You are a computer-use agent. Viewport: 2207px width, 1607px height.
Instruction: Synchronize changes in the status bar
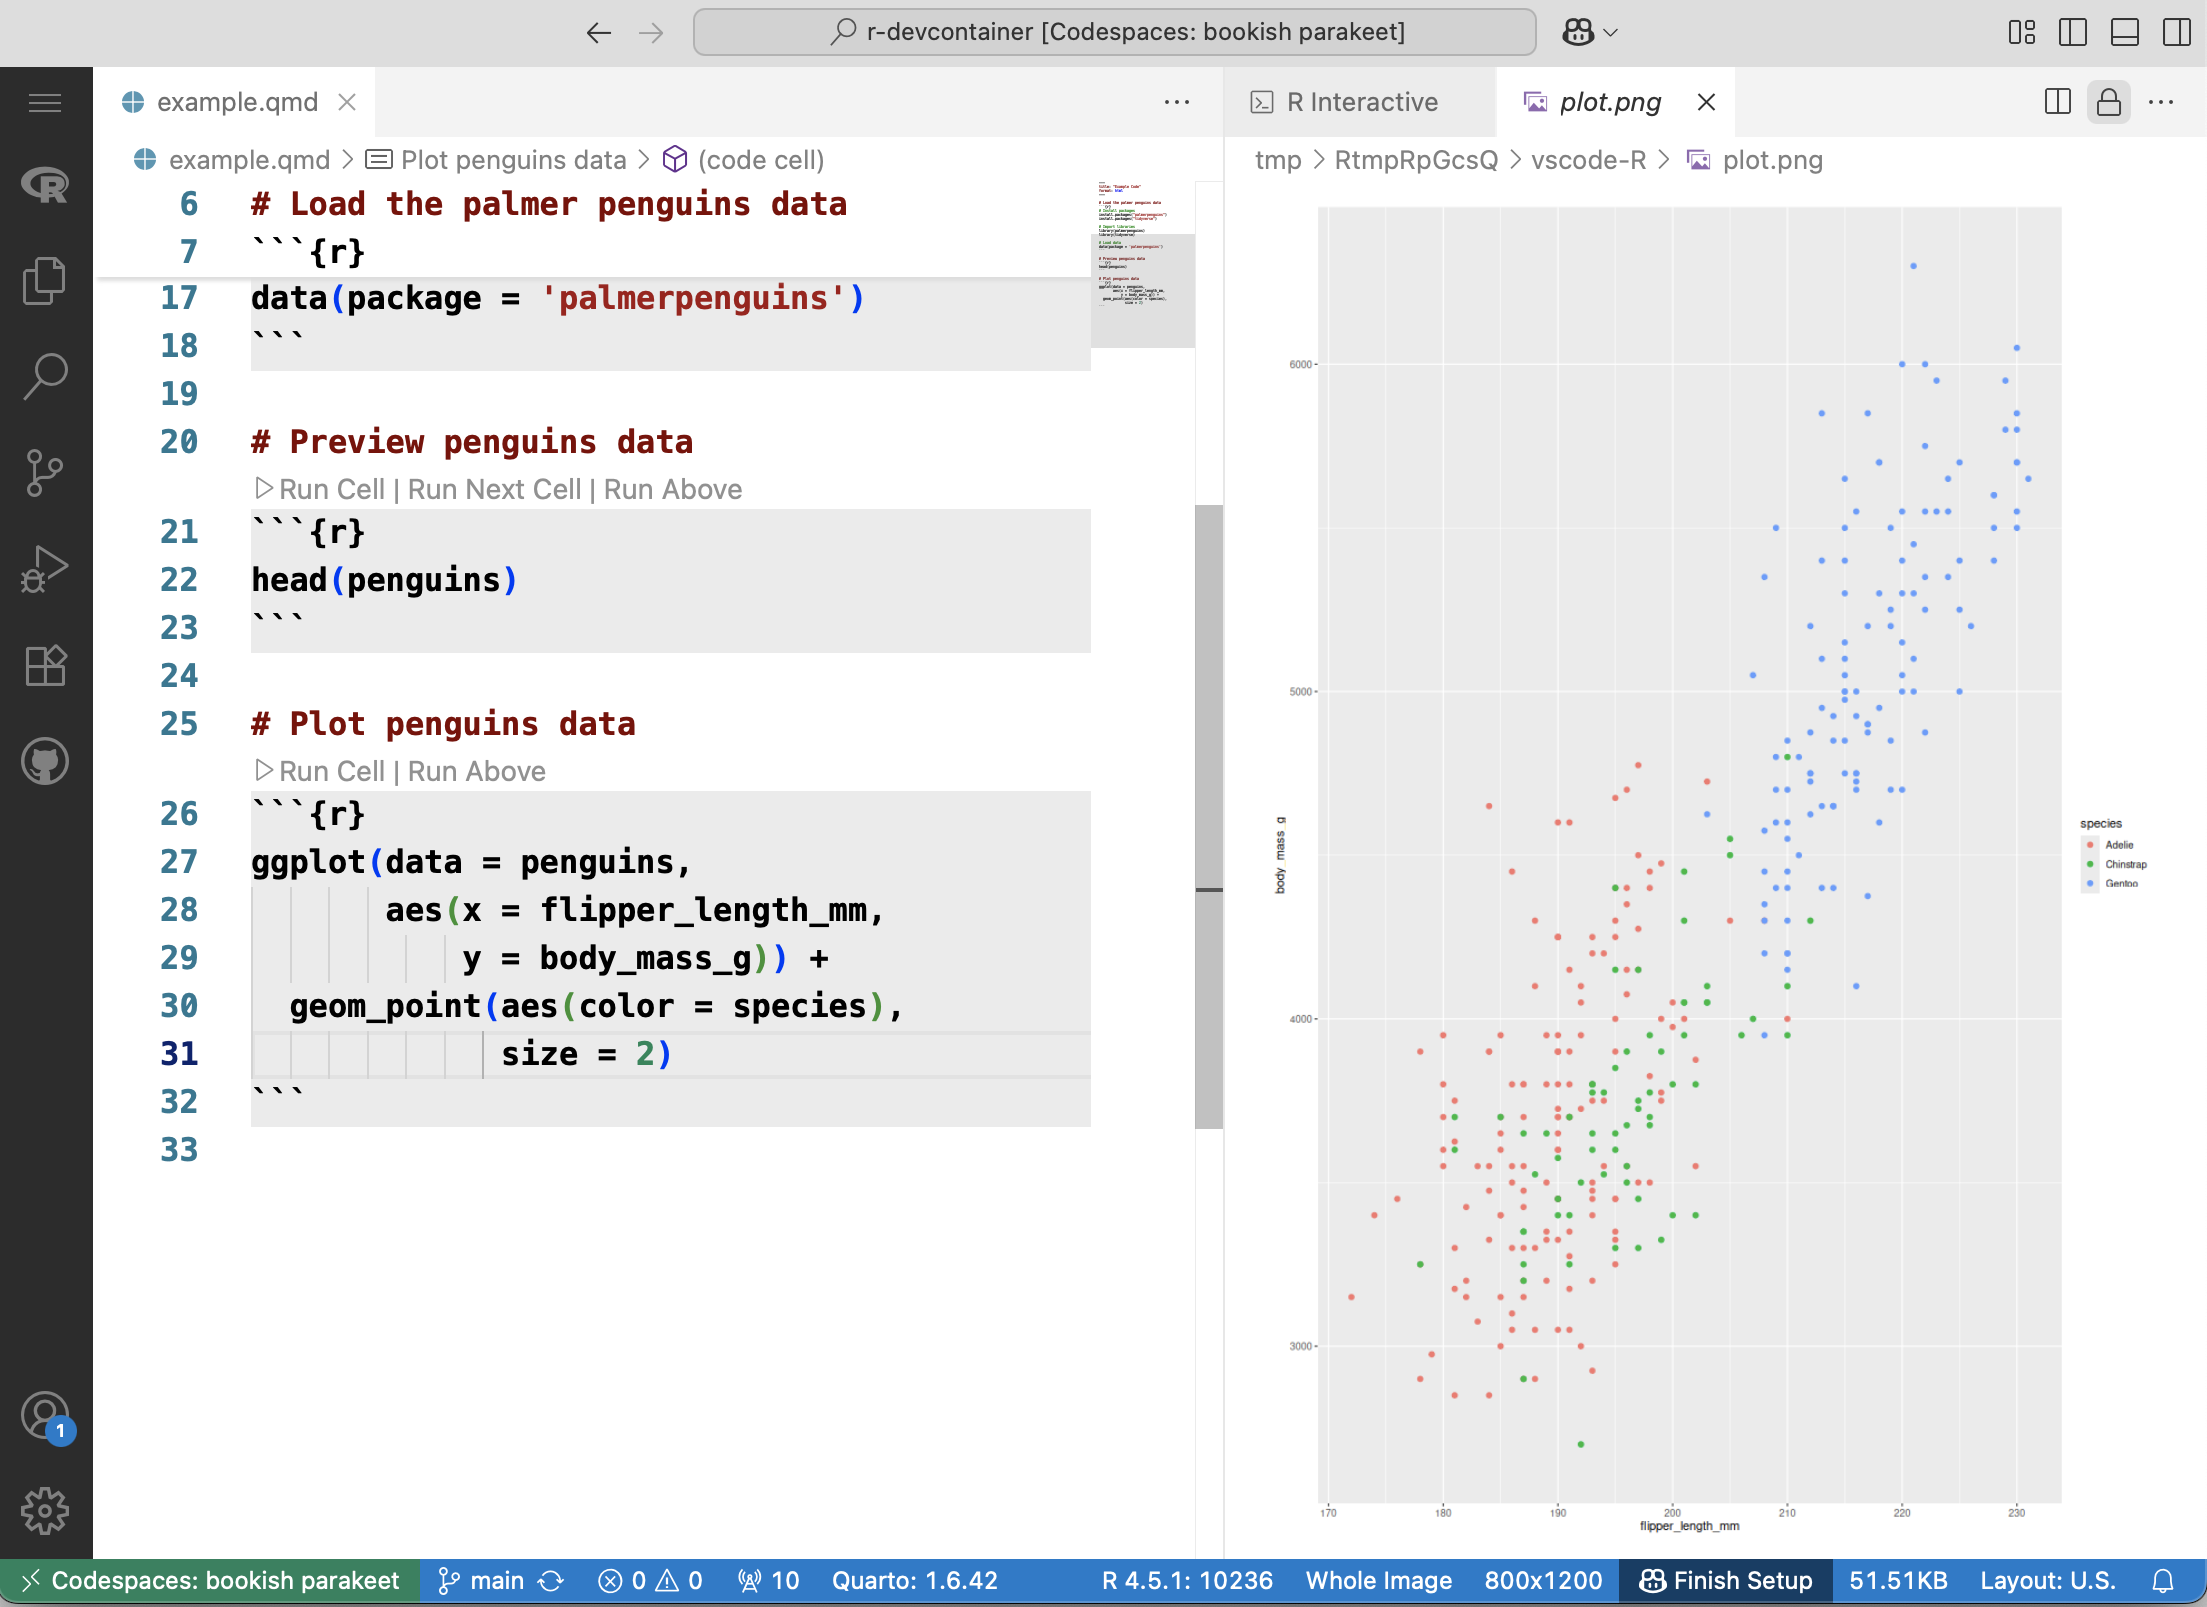point(551,1581)
